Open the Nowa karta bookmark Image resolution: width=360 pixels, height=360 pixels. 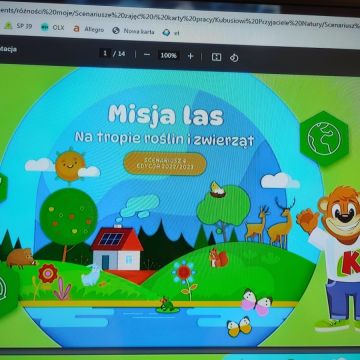pos(133,31)
